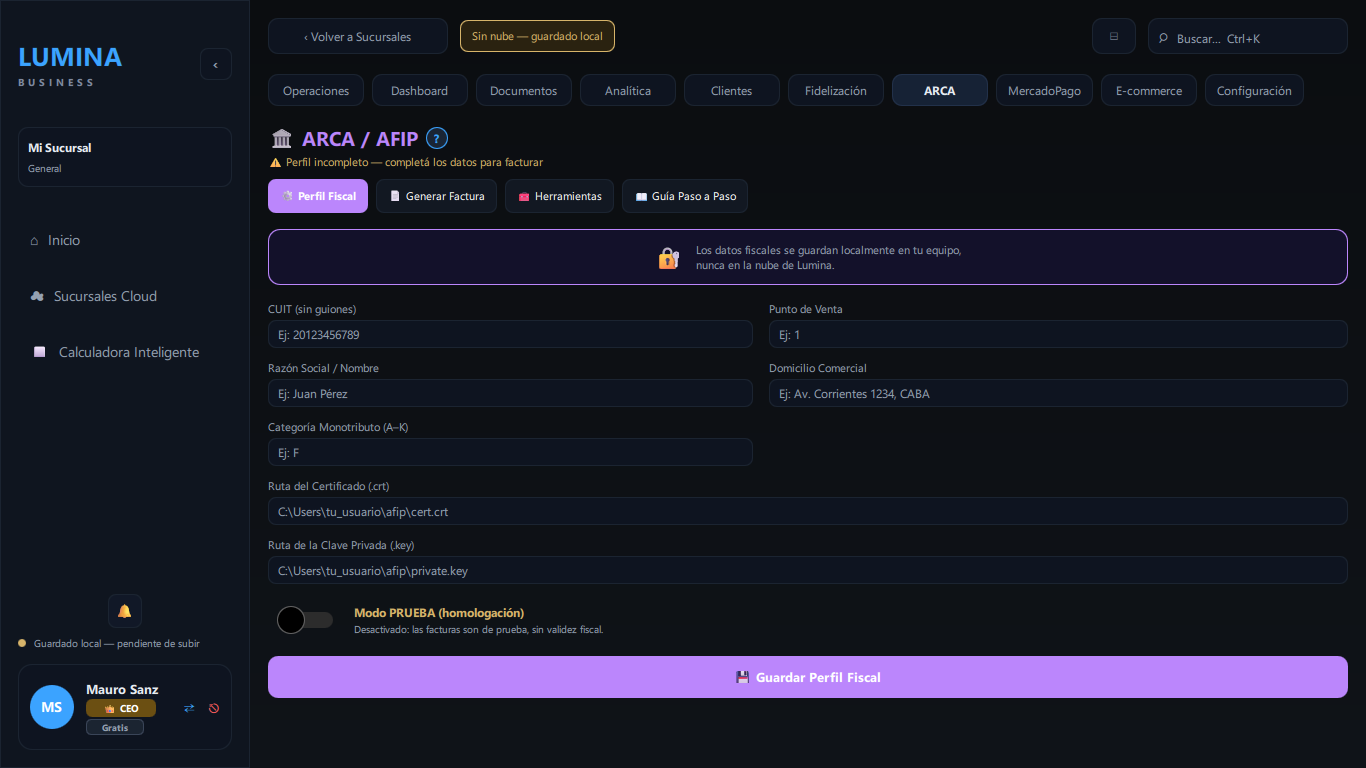Open Calculadora Inteligente in the sidebar

tap(125, 352)
